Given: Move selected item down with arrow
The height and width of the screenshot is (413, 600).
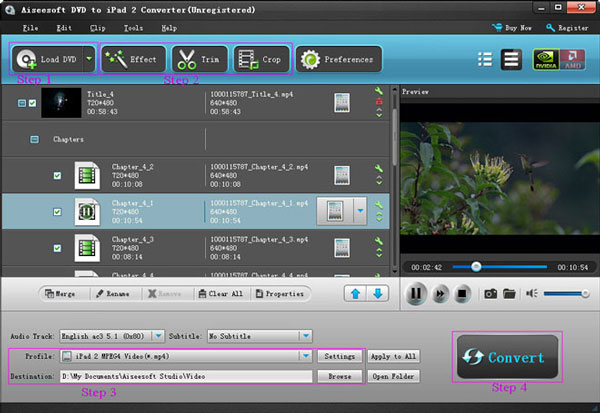Looking at the screenshot, I should (378, 294).
